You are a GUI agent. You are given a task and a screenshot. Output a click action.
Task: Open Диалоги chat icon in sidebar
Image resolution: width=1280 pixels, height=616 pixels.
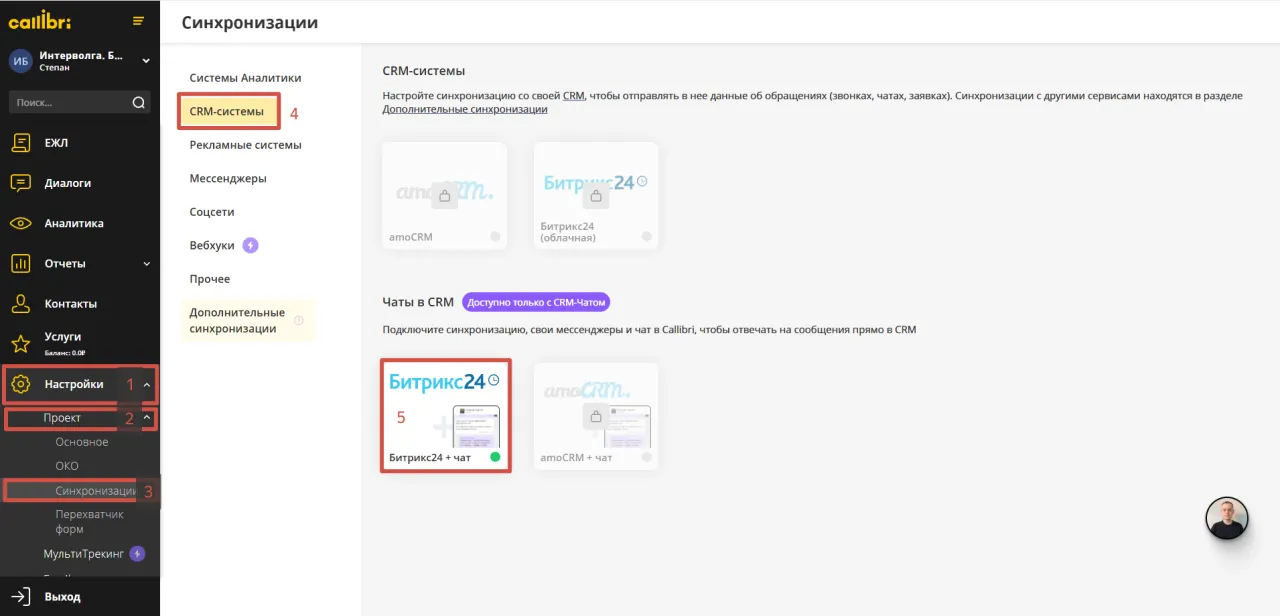(x=21, y=183)
